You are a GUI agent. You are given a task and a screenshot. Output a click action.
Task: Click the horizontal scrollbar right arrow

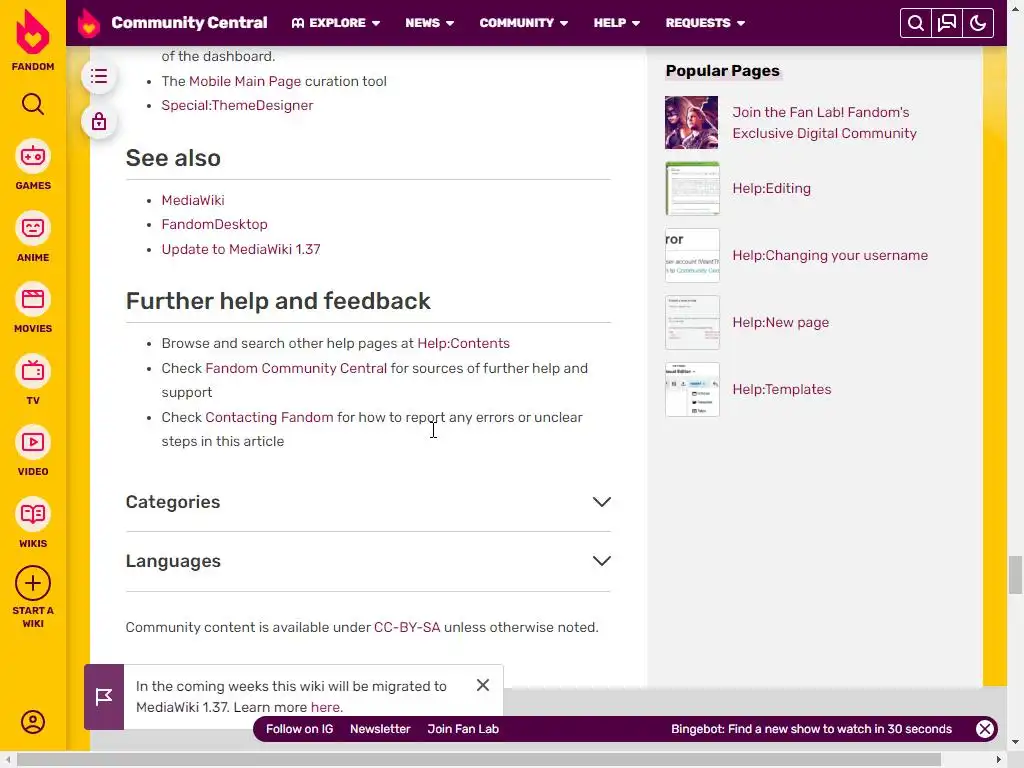[999, 759]
